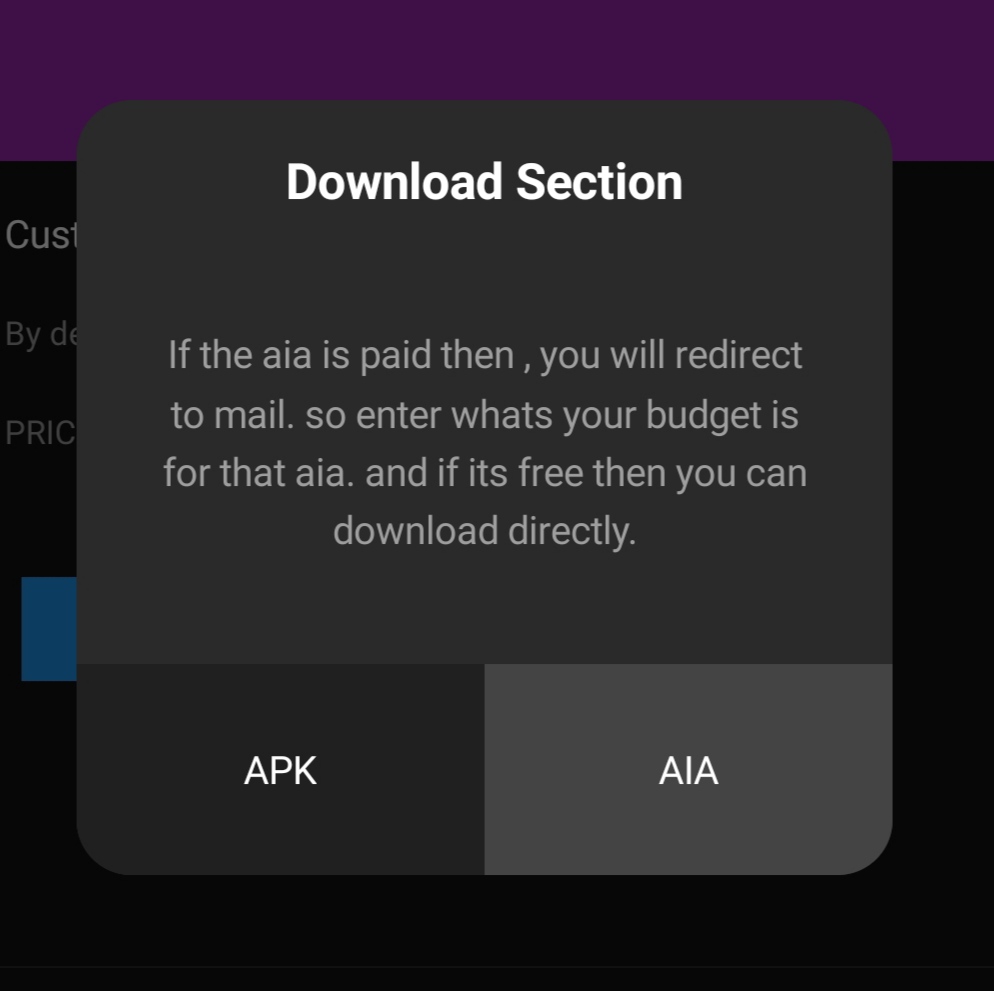Click the word 'Section' in the title
Screen dimensions: 994x991
coord(599,182)
